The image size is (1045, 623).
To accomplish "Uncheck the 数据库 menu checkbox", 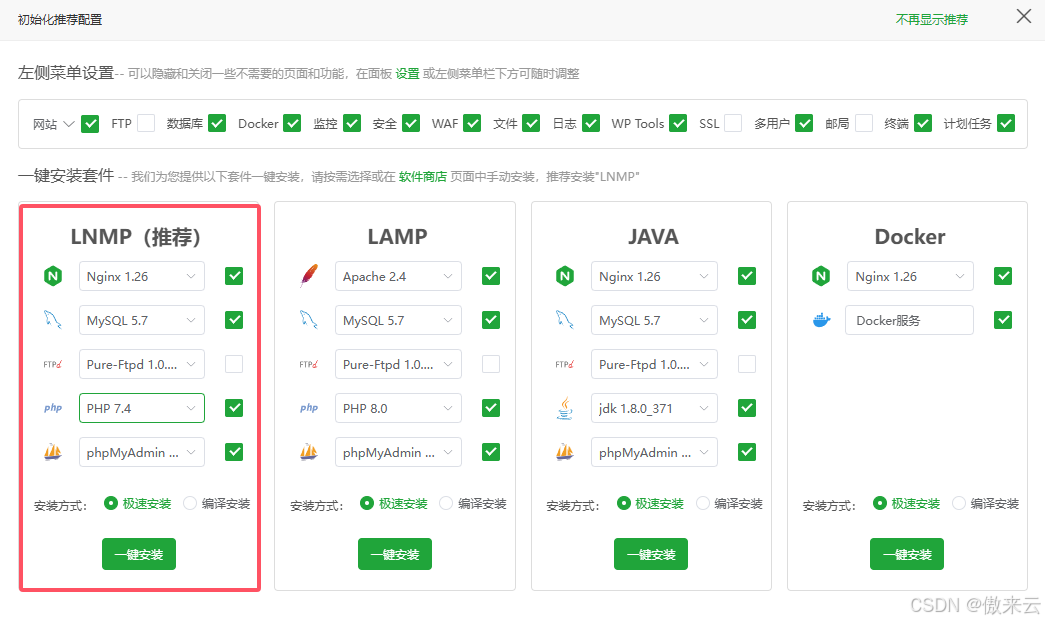I will pos(217,123).
